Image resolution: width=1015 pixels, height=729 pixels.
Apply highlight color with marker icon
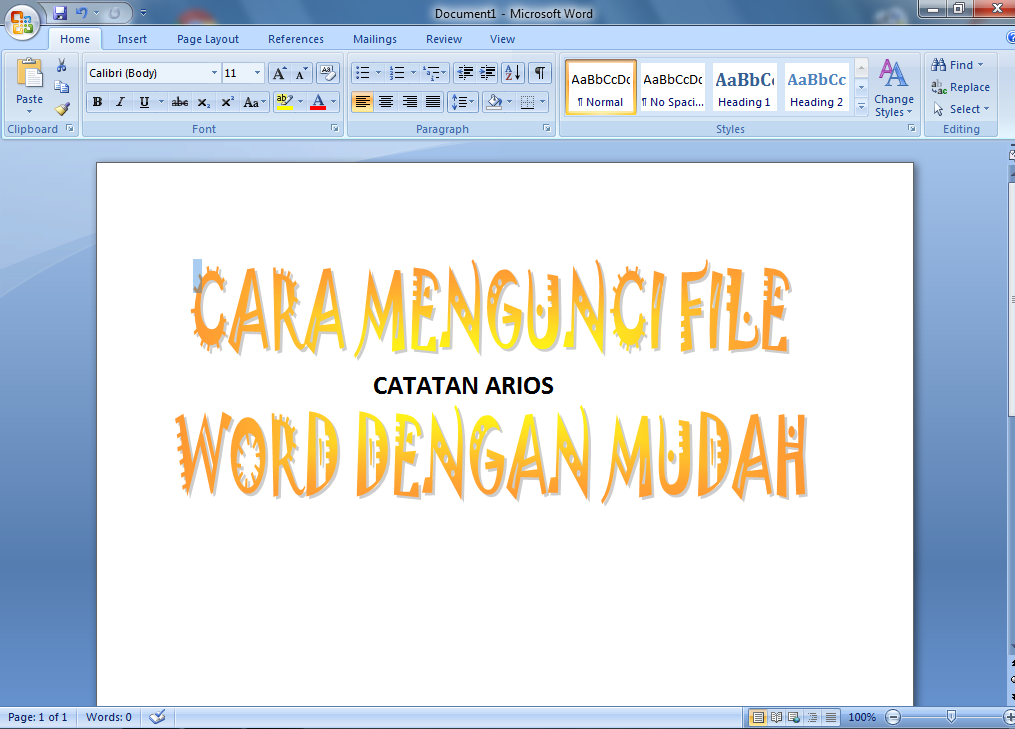(x=285, y=102)
